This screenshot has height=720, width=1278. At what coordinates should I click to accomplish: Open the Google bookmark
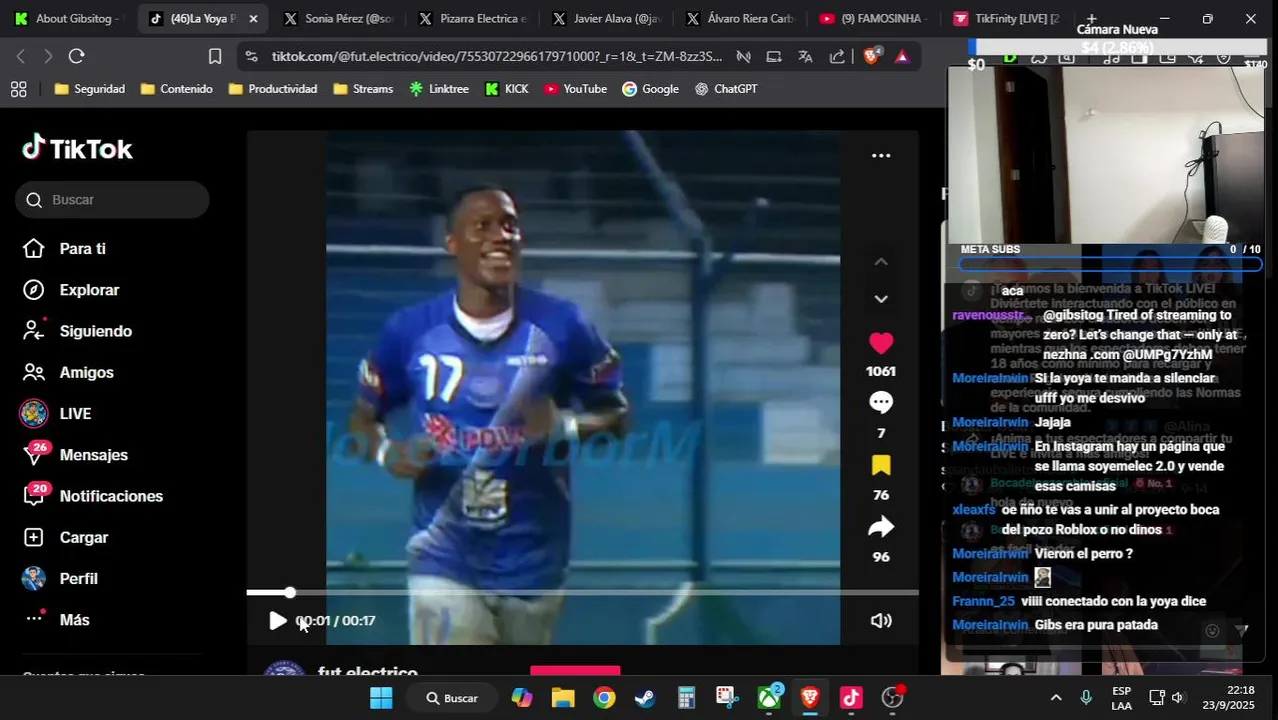point(651,89)
